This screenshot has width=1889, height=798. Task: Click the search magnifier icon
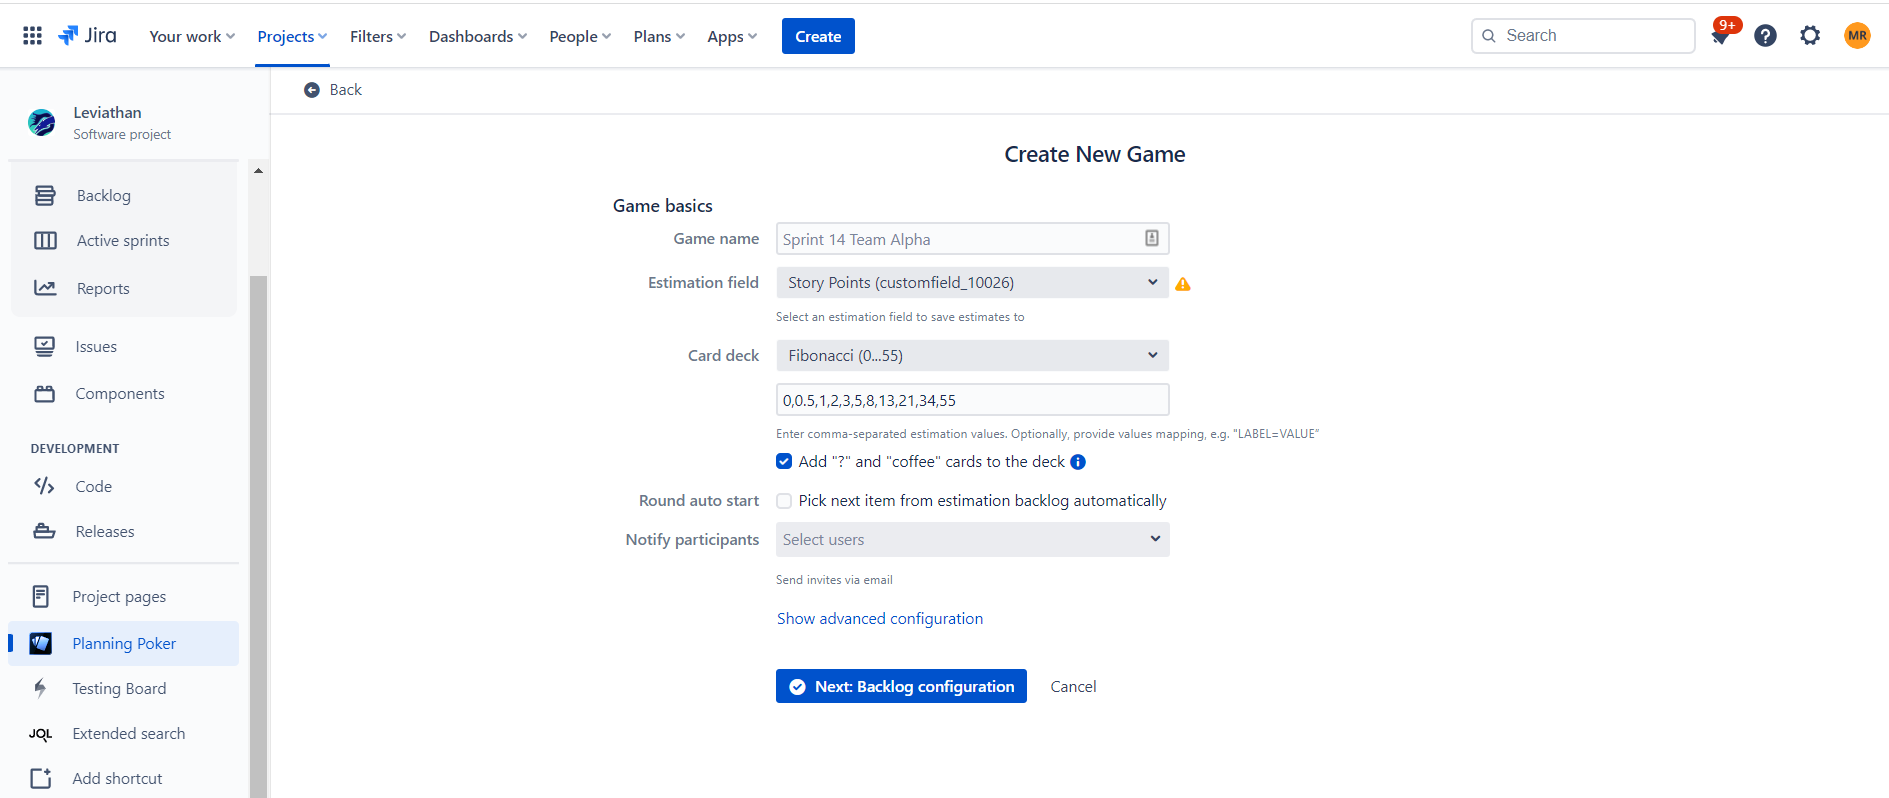[x=1489, y=36]
